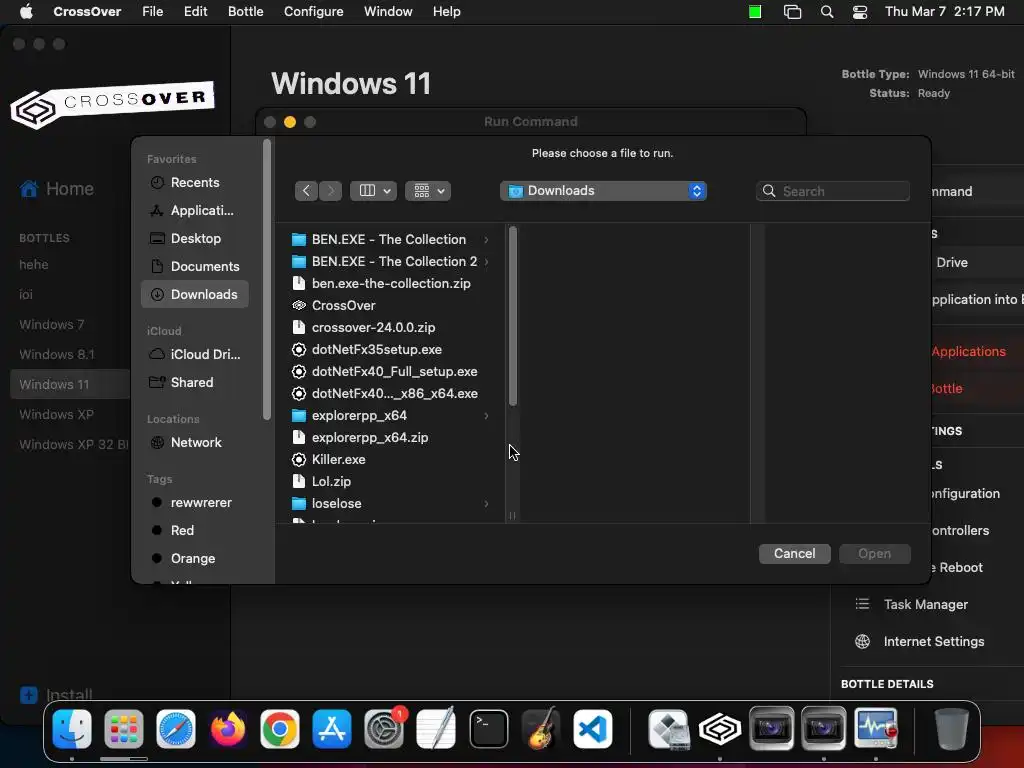
Task: Select the Windows 8.1 bottle
Action: coord(57,354)
